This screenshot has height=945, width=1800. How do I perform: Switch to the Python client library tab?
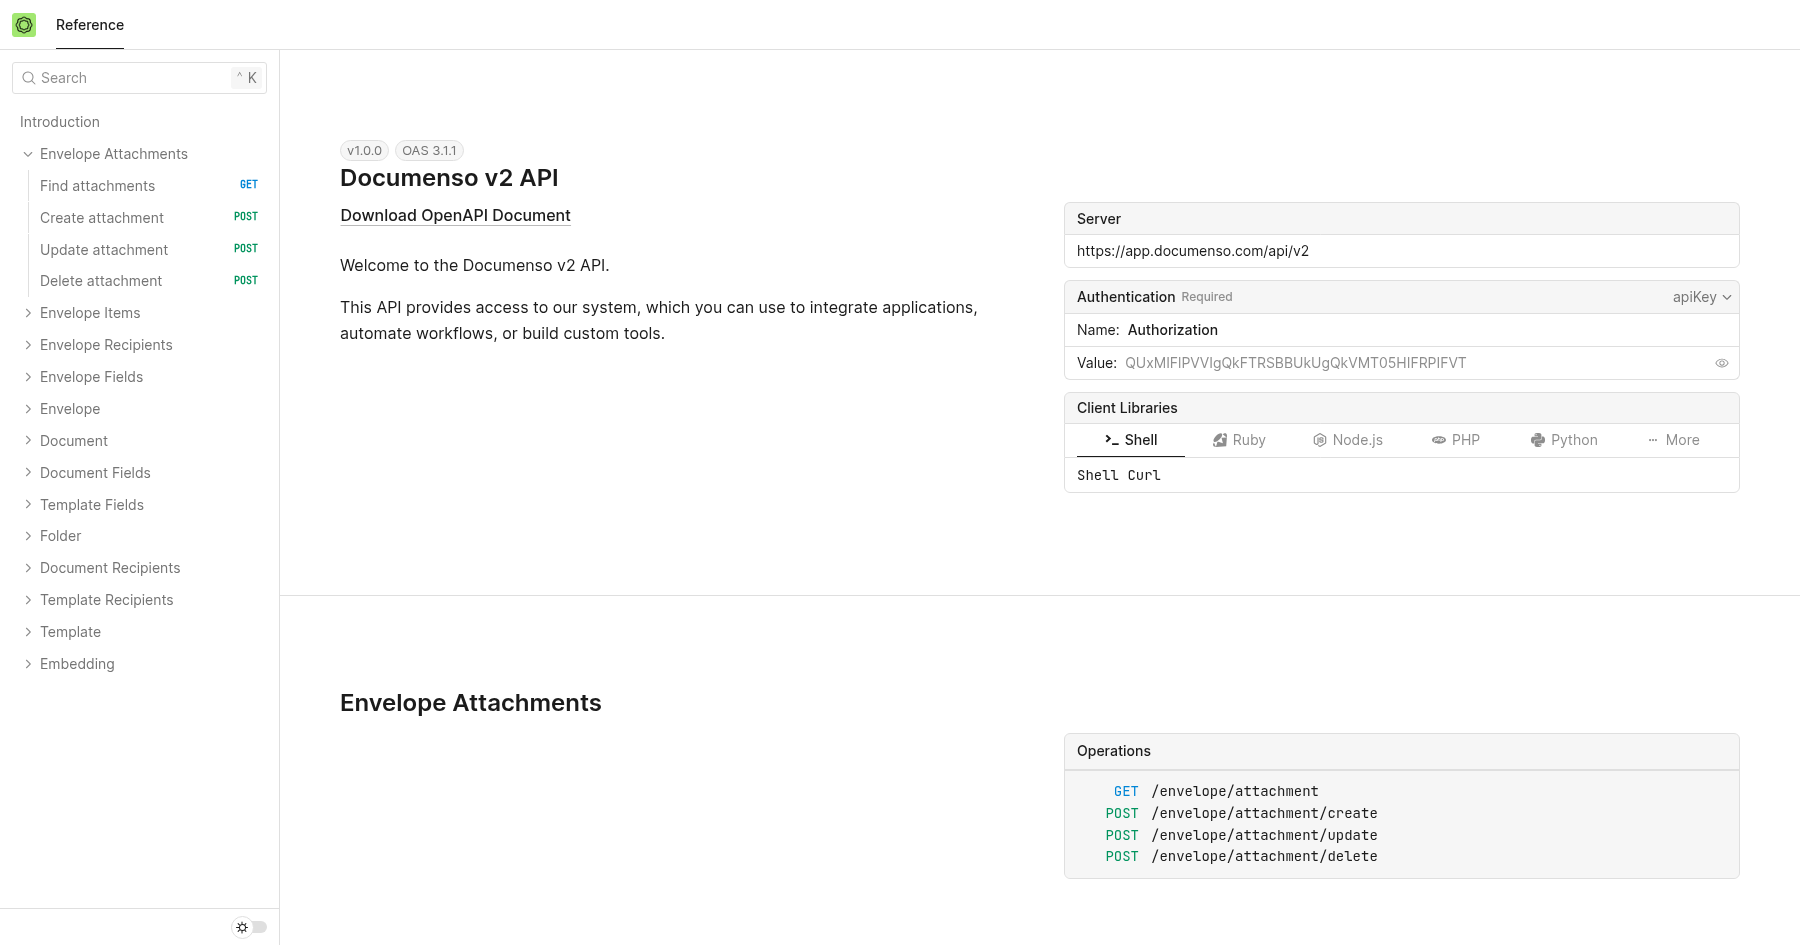(1564, 440)
